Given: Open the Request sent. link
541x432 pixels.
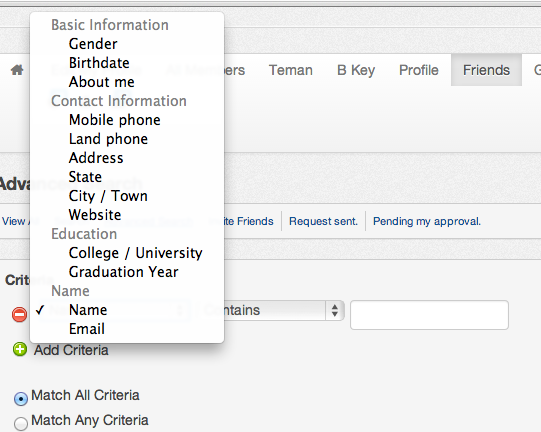Looking at the screenshot, I should pyautogui.click(x=323, y=221).
